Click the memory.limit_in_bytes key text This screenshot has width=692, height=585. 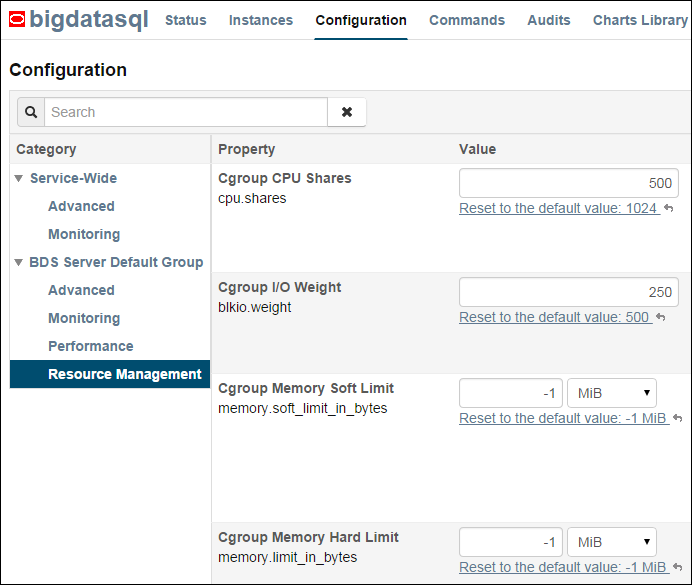tap(287, 558)
